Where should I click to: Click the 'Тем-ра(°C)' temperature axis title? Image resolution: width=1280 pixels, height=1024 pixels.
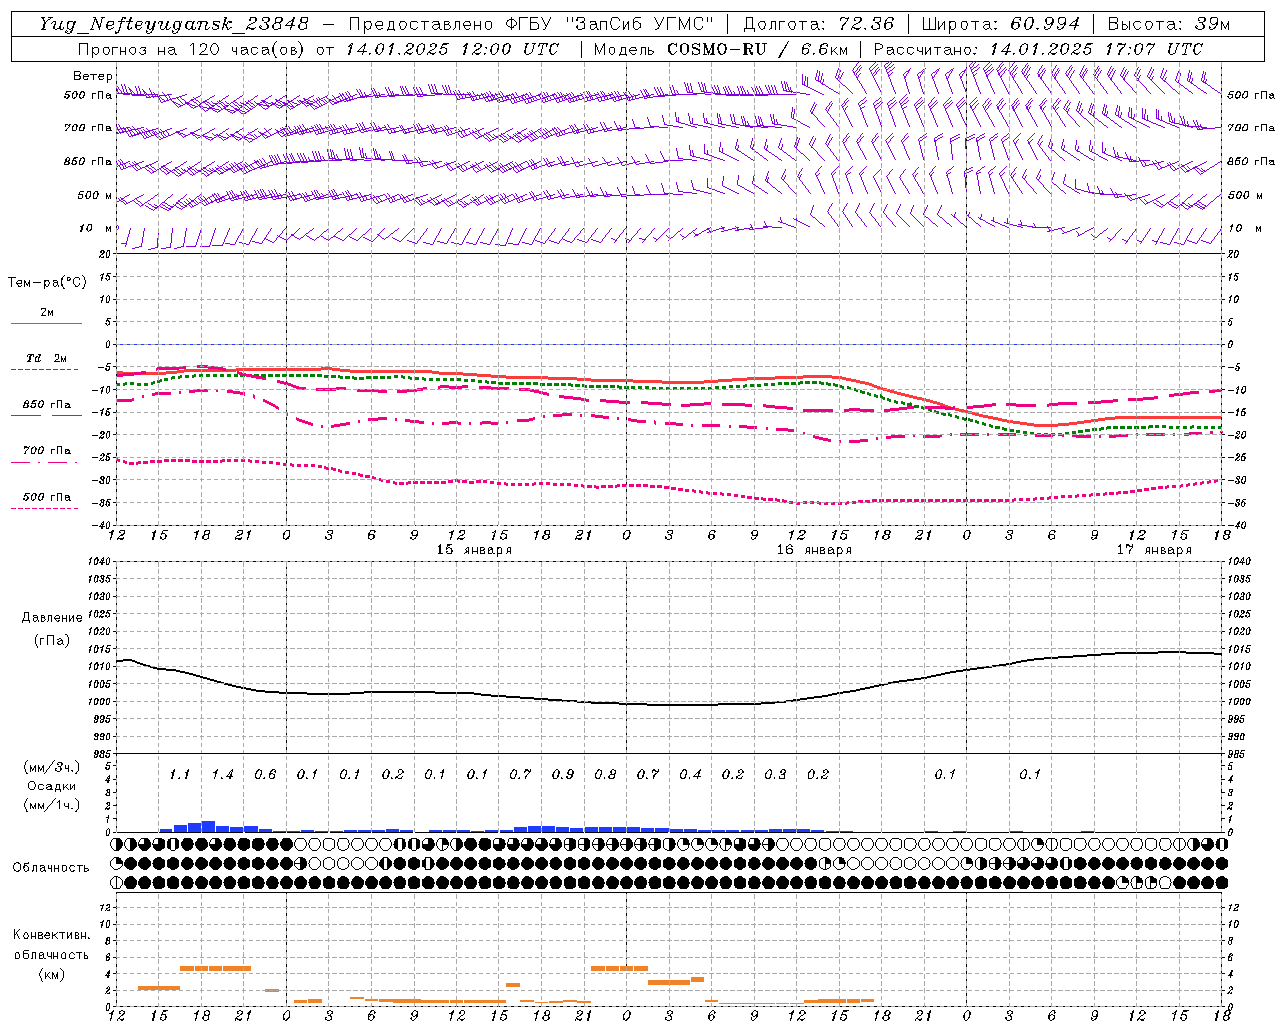click(x=47, y=283)
